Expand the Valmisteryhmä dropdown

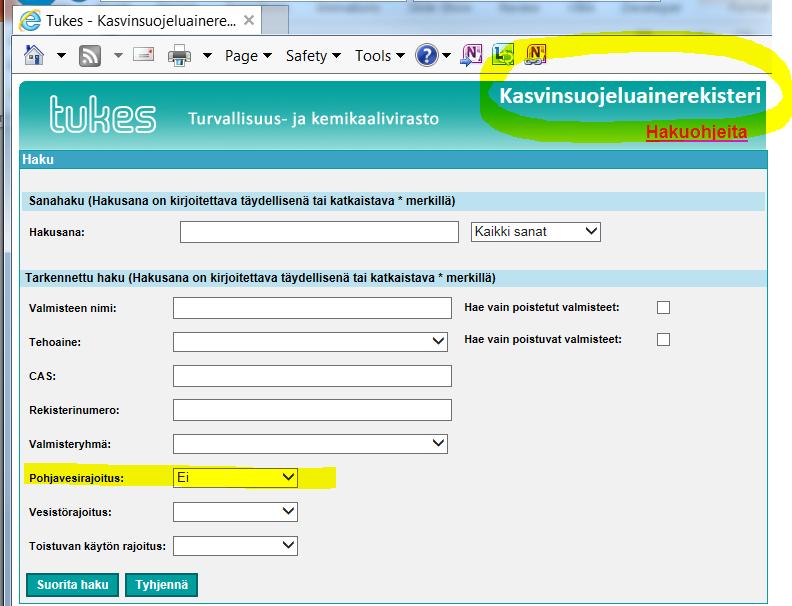tap(310, 444)
